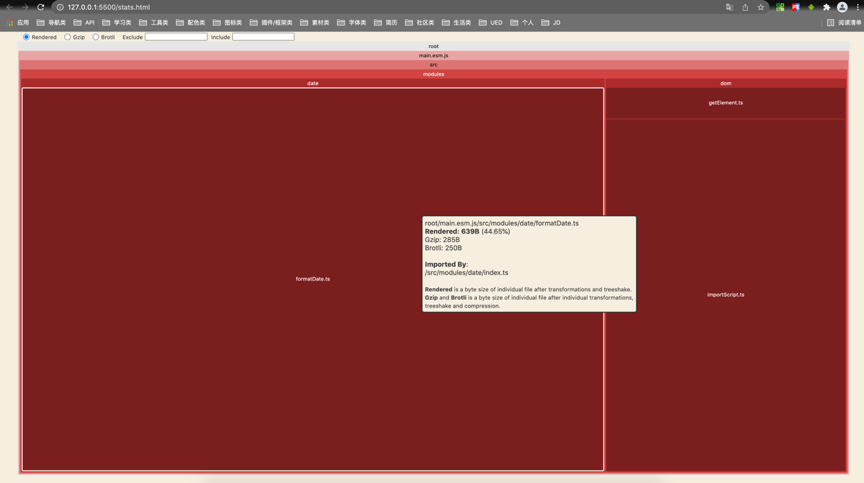Image resolution: width=864 pixels, height=483 pixels.
Task: Bookmark this page with the star icon
Action: (x=760, y=7)
